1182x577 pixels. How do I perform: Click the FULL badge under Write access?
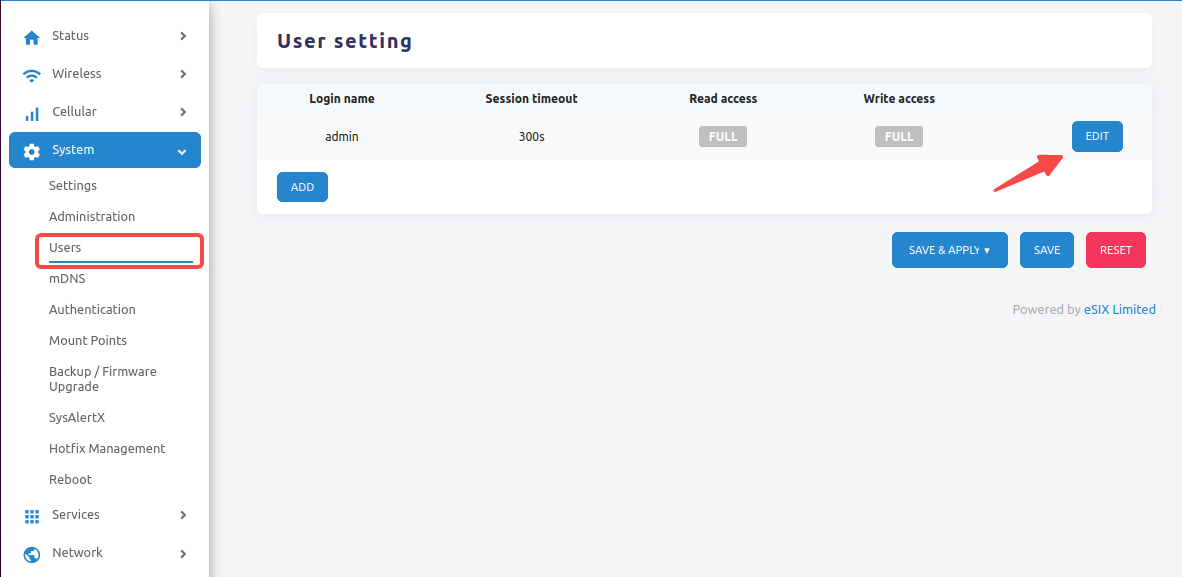[x=898, y=136]
